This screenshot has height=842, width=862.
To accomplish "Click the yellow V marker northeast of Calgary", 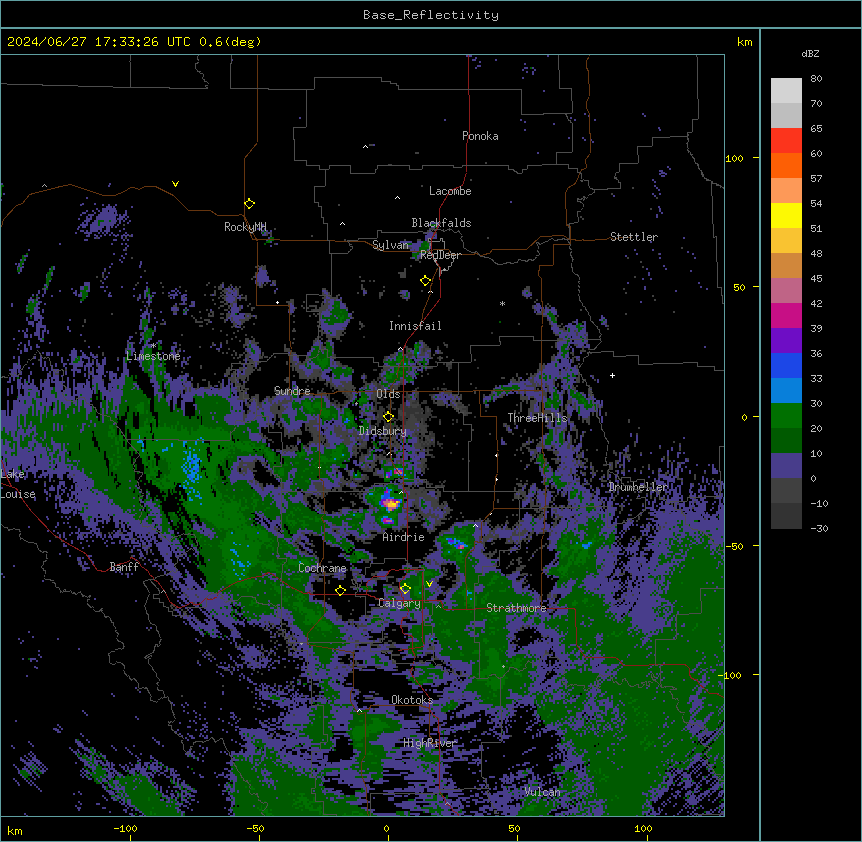I will (x=429, y=584).
